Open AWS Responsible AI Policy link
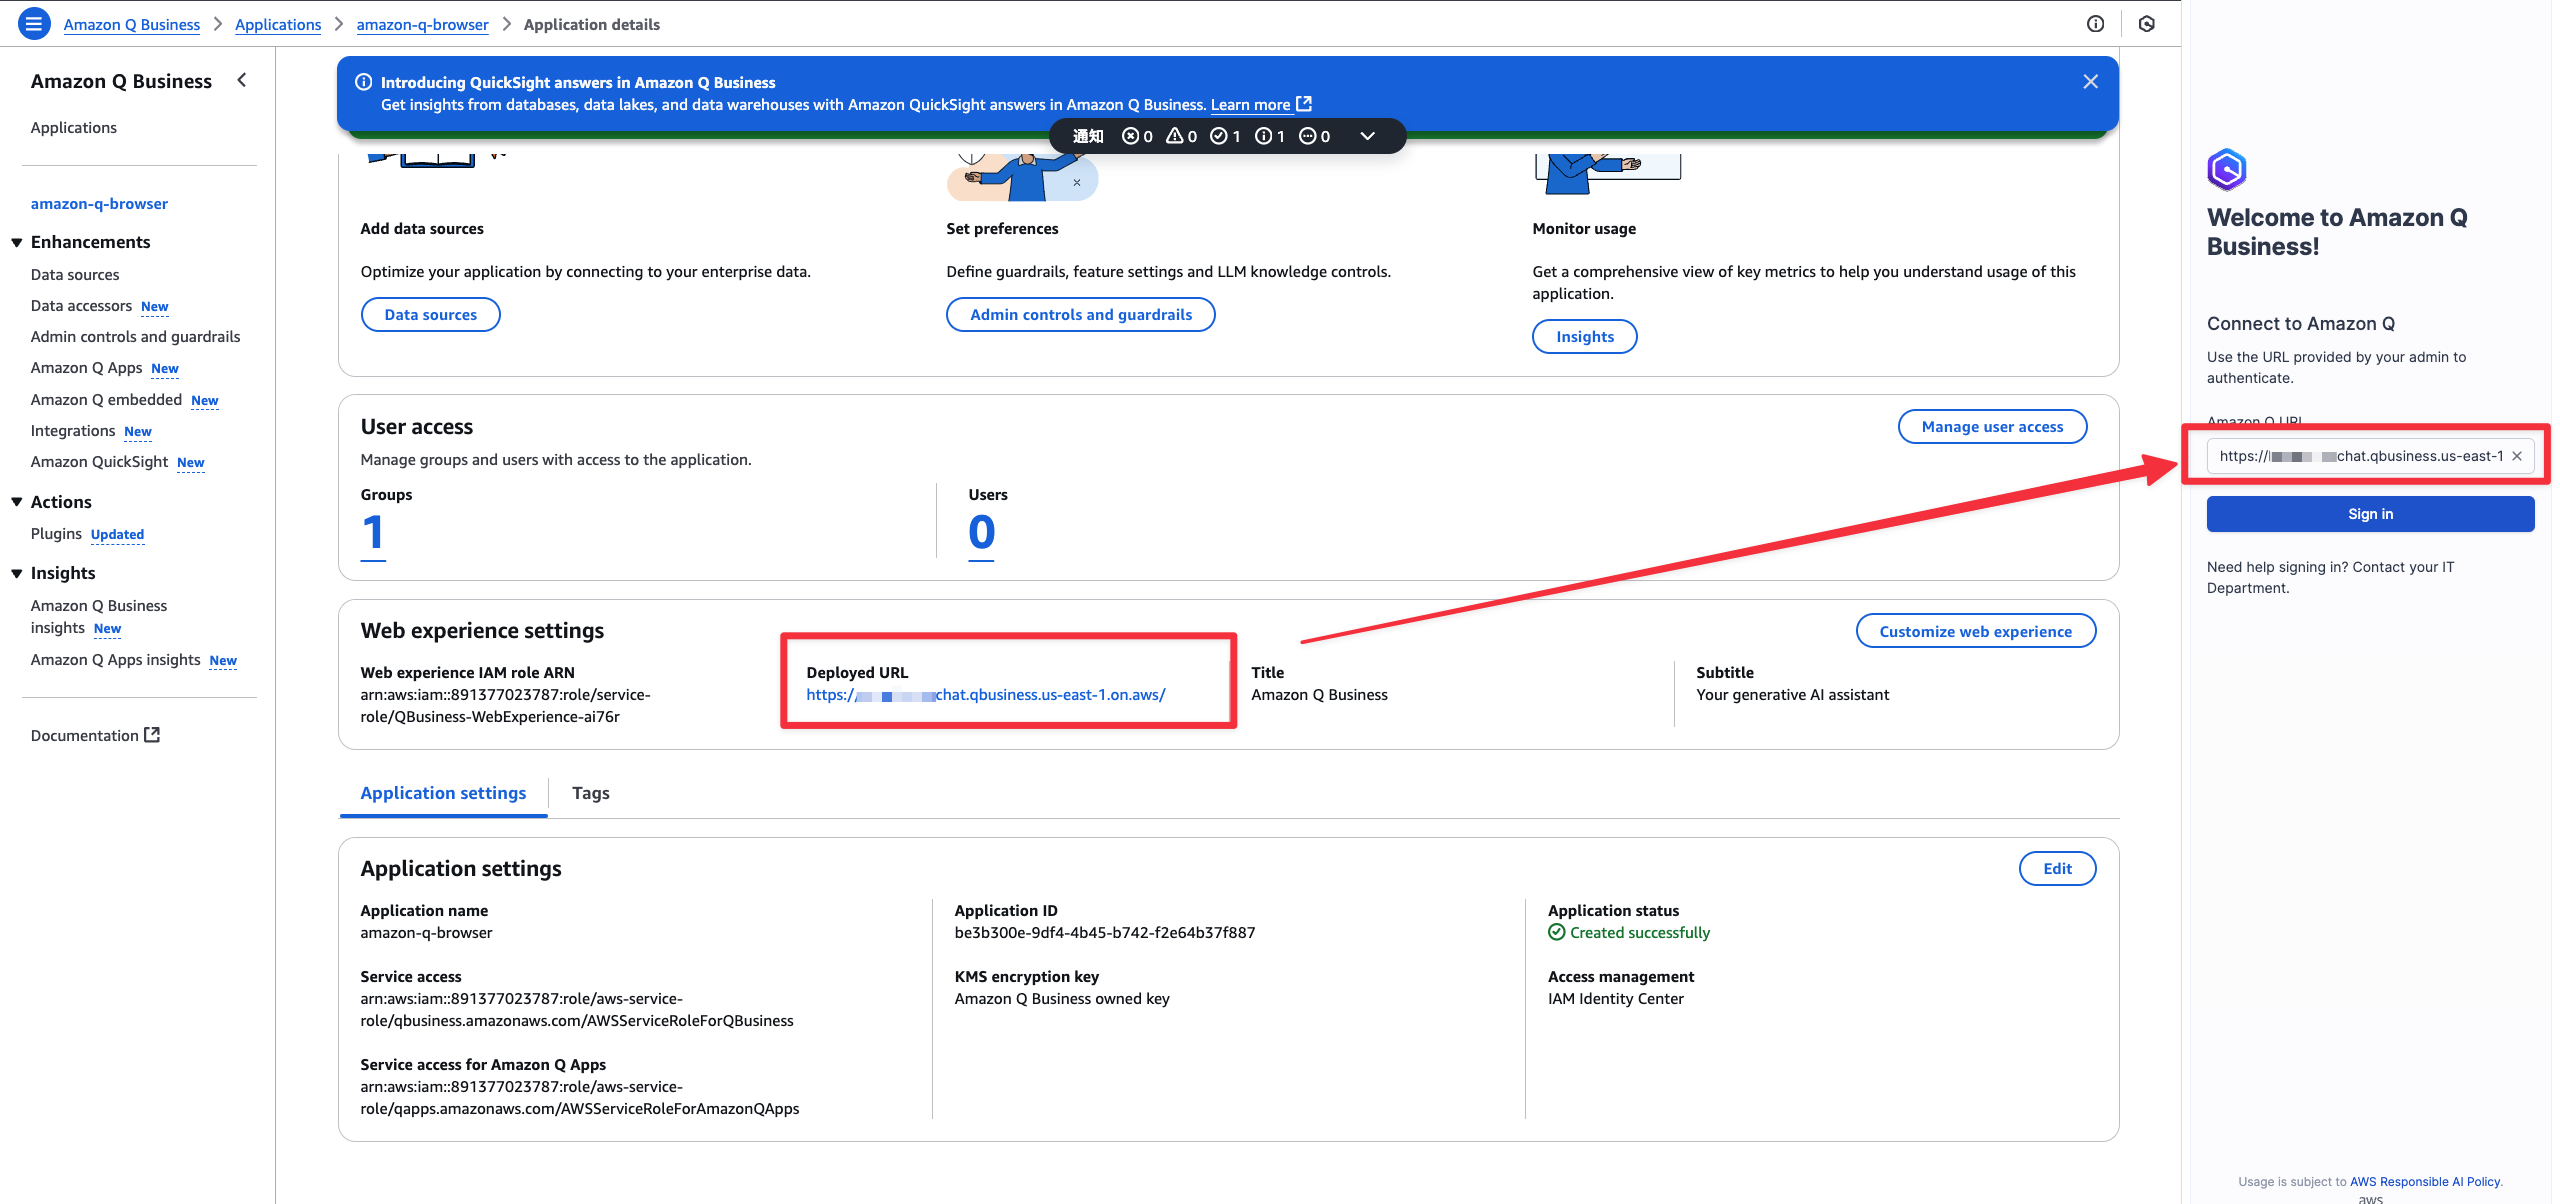 pyautogui.click(x=2425, y=1181)
